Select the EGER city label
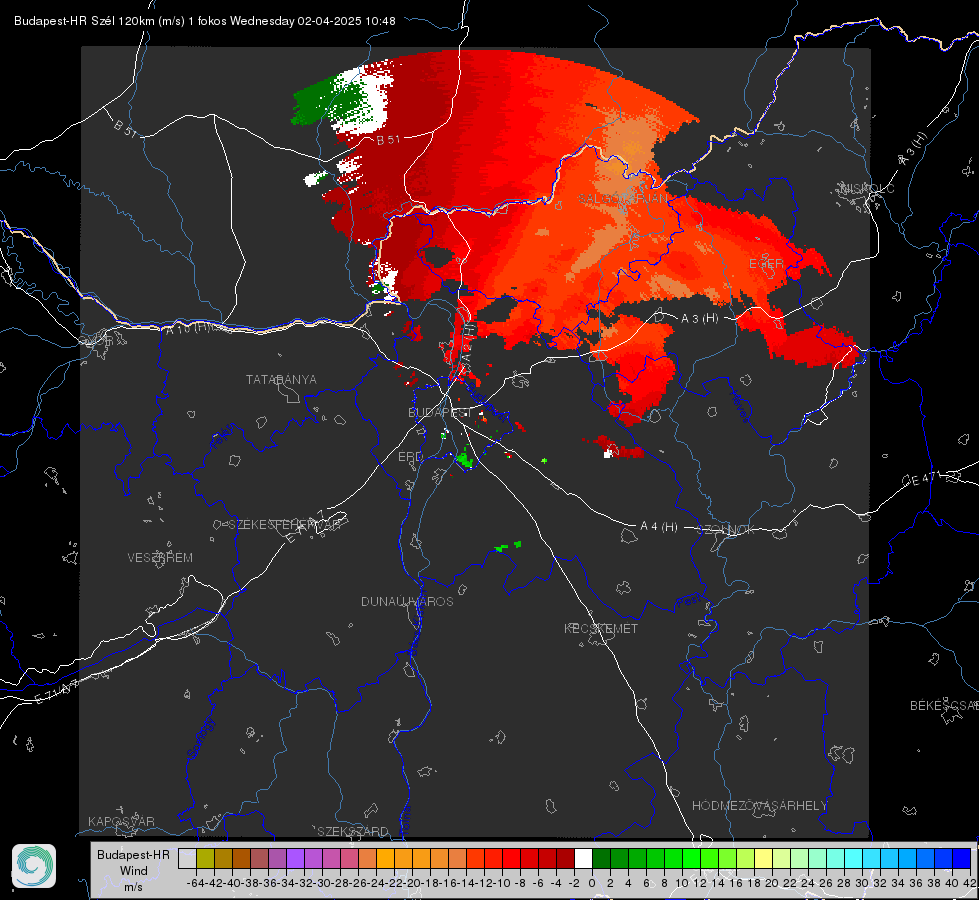This screenshot has width=979, height=900. coord(766,264)
